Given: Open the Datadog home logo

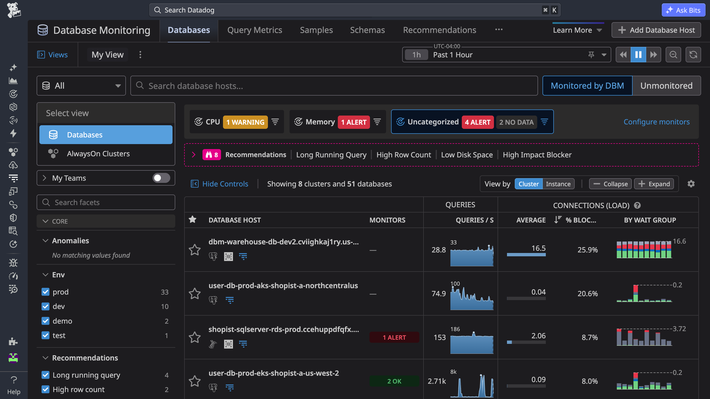Looking at the screenshot, I should (x=14, y=10).
